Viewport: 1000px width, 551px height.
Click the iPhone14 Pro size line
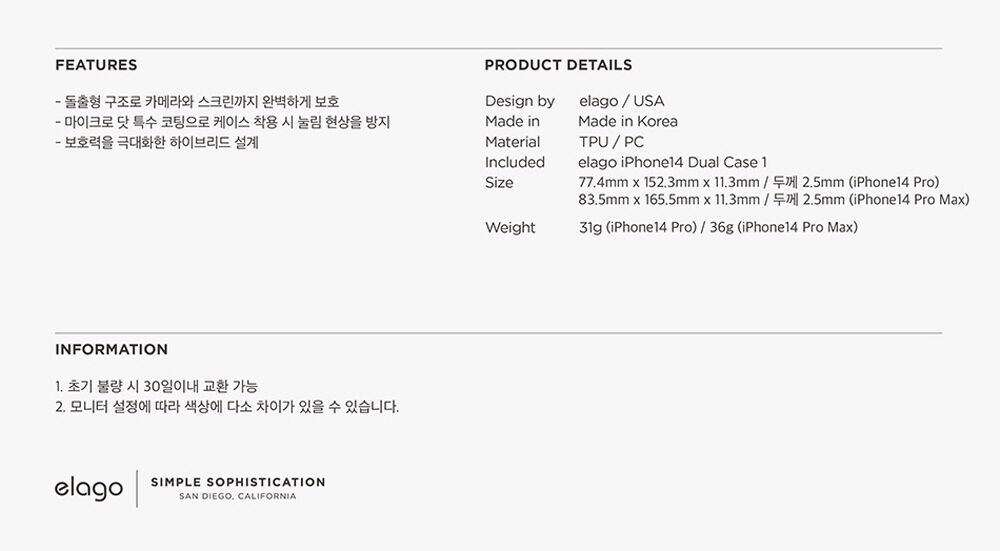[x=759, y=182]
